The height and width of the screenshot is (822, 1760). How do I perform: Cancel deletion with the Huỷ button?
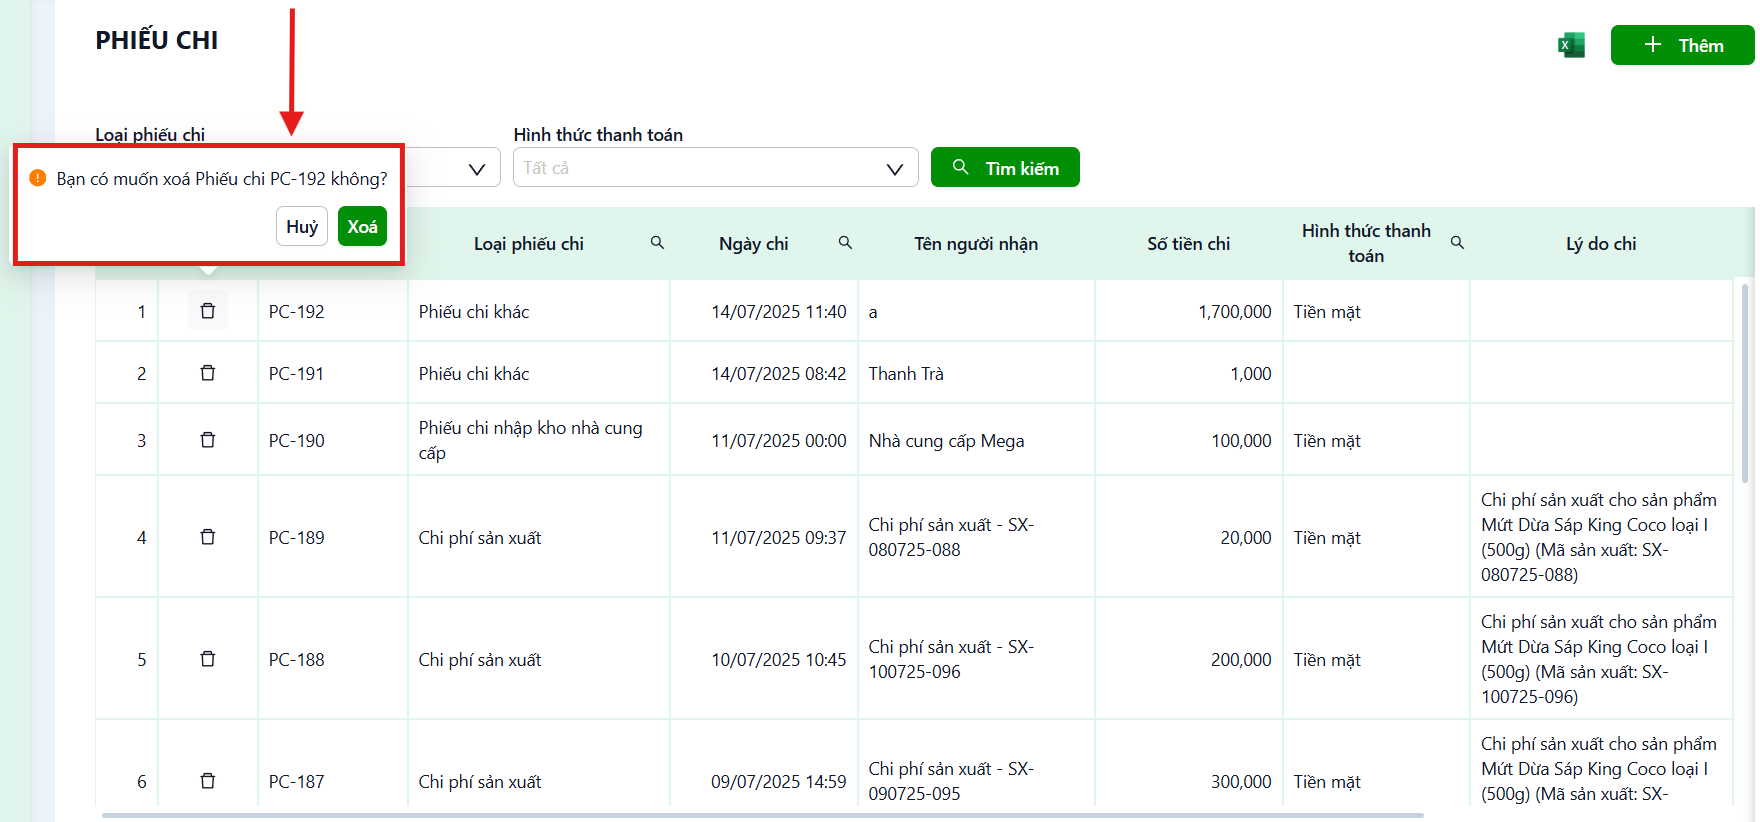click(x=302, y=226)
